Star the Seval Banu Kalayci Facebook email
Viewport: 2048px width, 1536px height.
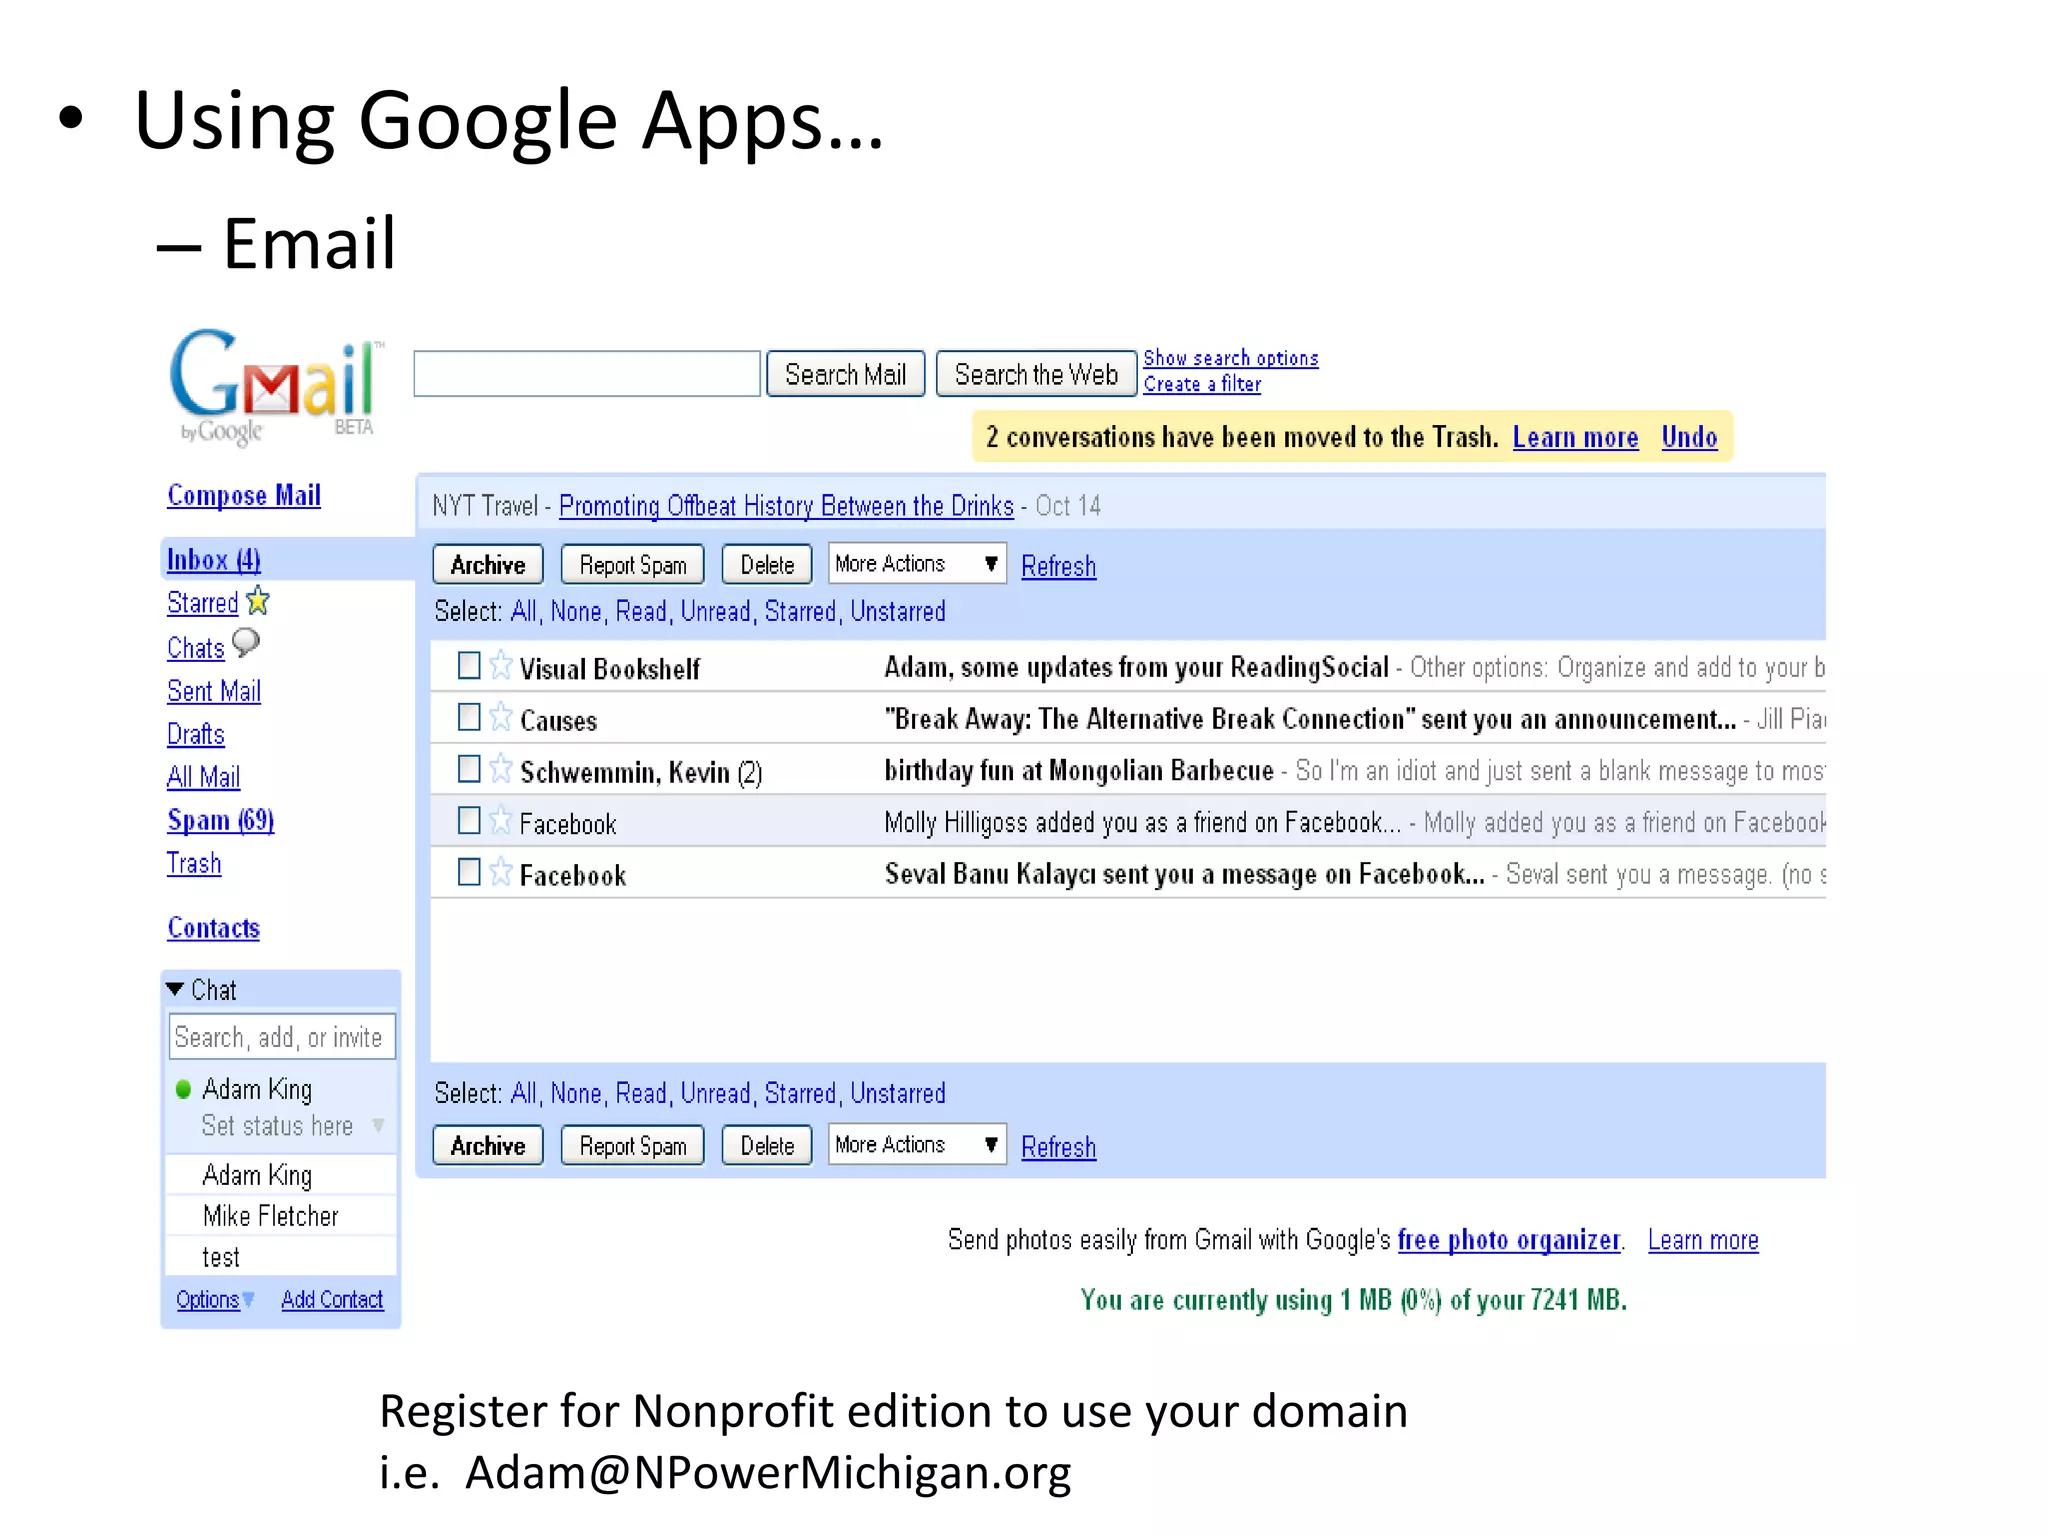point(501,873)
